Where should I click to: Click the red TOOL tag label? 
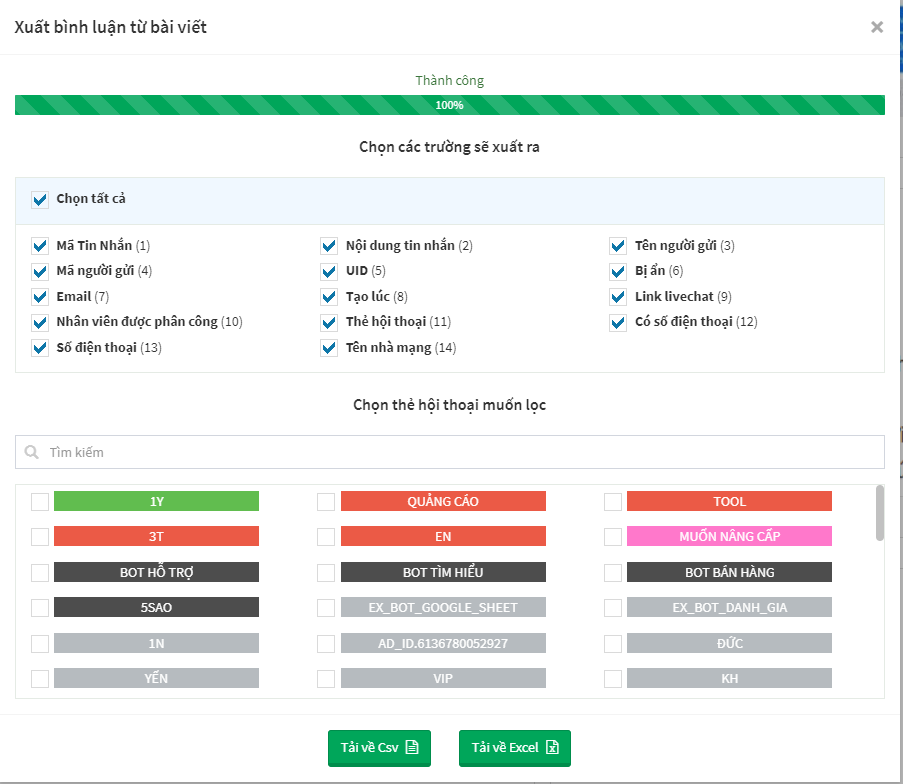pyautogui.click(x=729, y=501)
